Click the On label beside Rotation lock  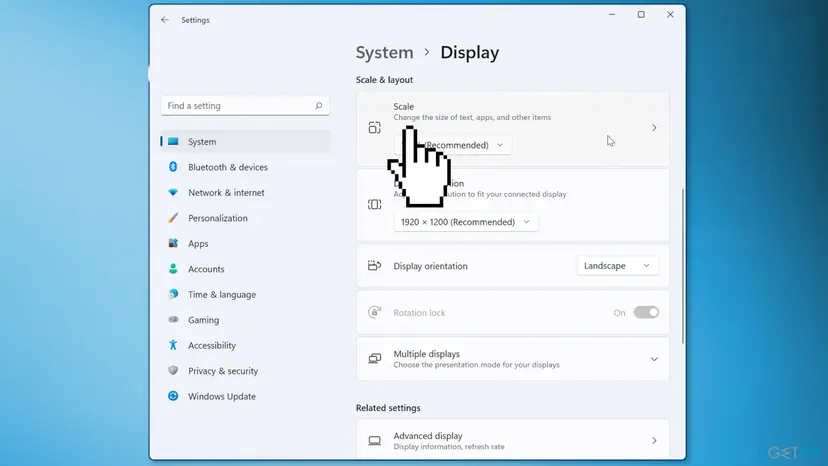pos(619,313)
